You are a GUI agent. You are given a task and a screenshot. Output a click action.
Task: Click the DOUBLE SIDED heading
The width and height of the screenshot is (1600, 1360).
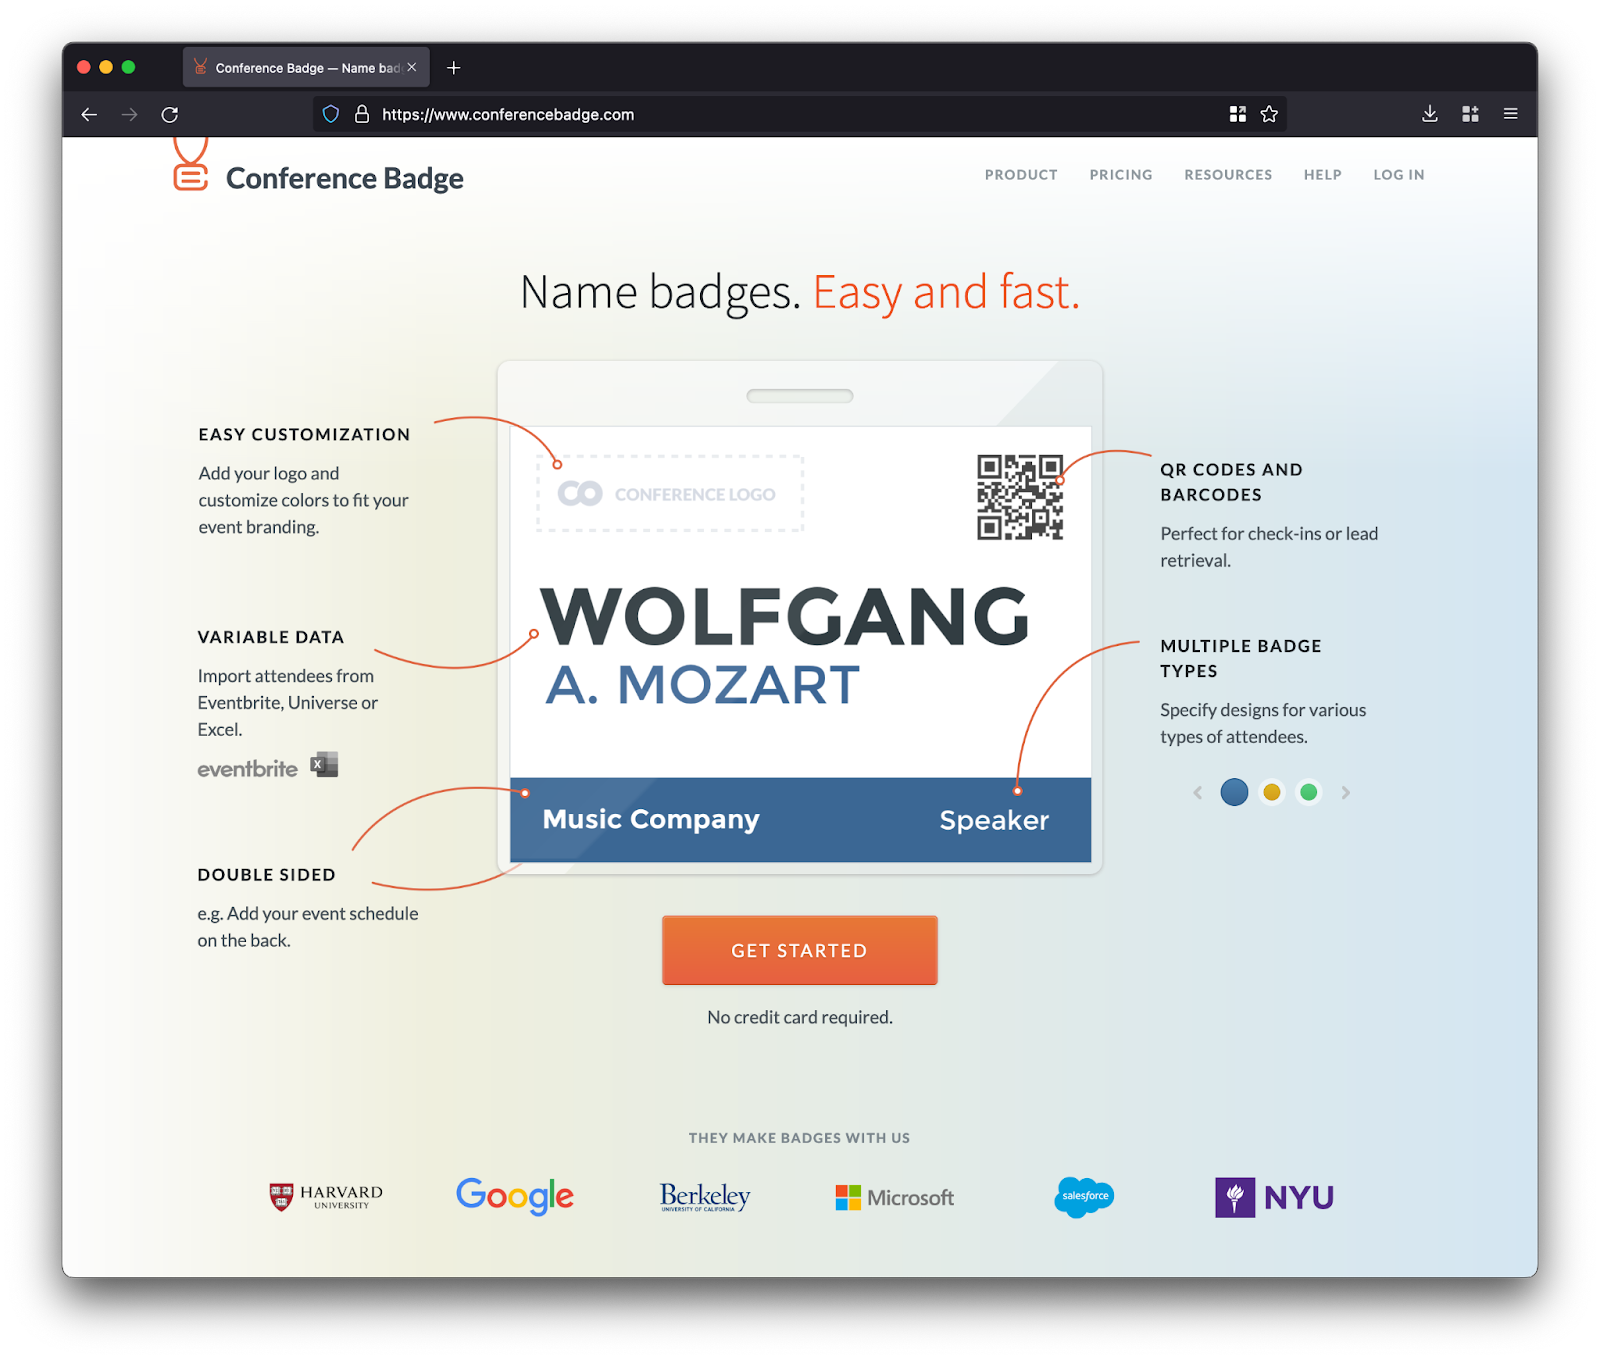pos(267,875)
